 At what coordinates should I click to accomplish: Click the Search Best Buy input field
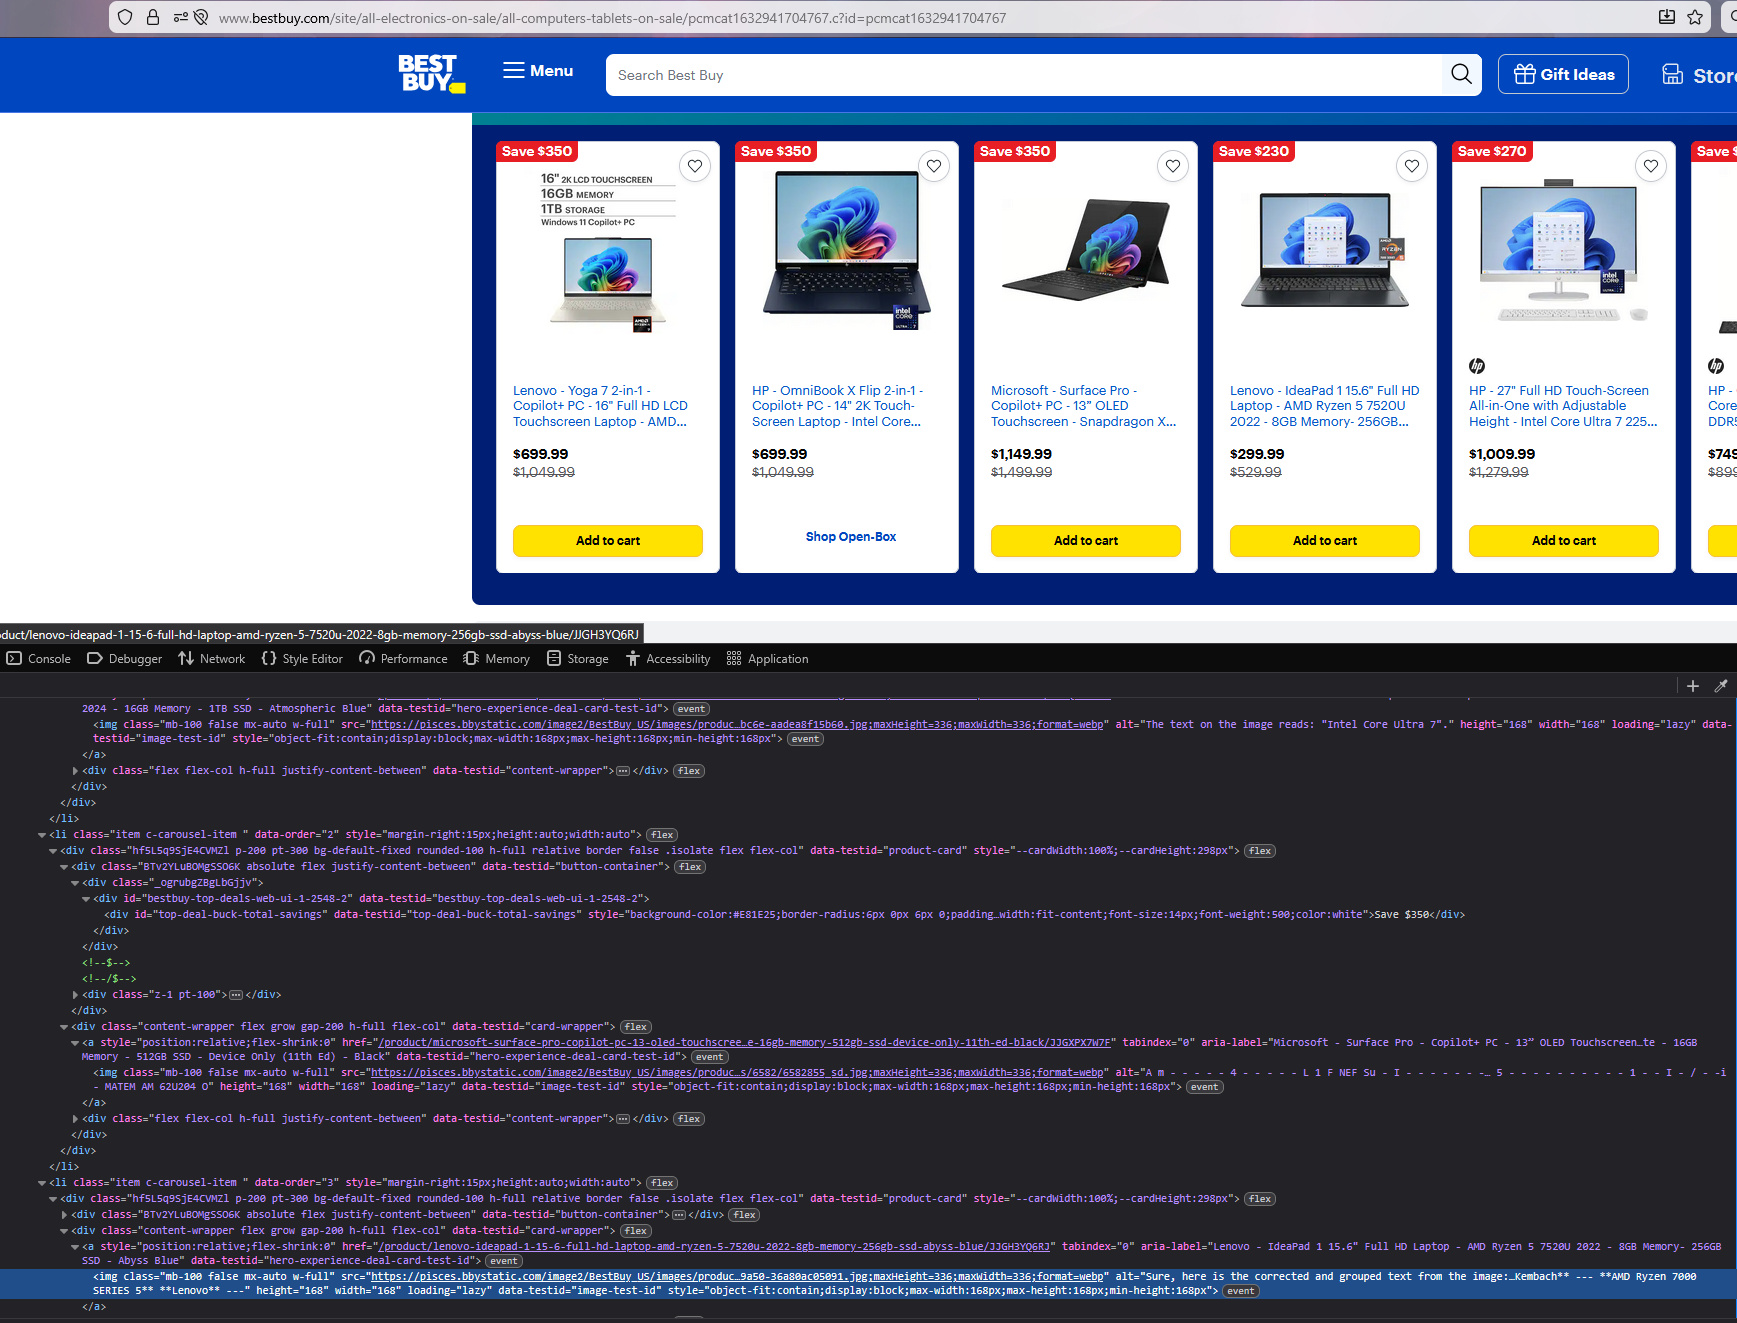pos(1020,75)
